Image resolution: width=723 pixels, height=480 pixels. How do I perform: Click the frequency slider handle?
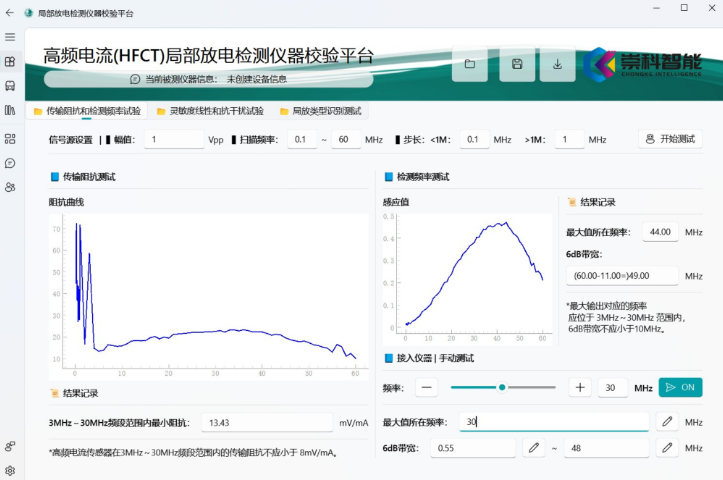click(x=502, y=387)
